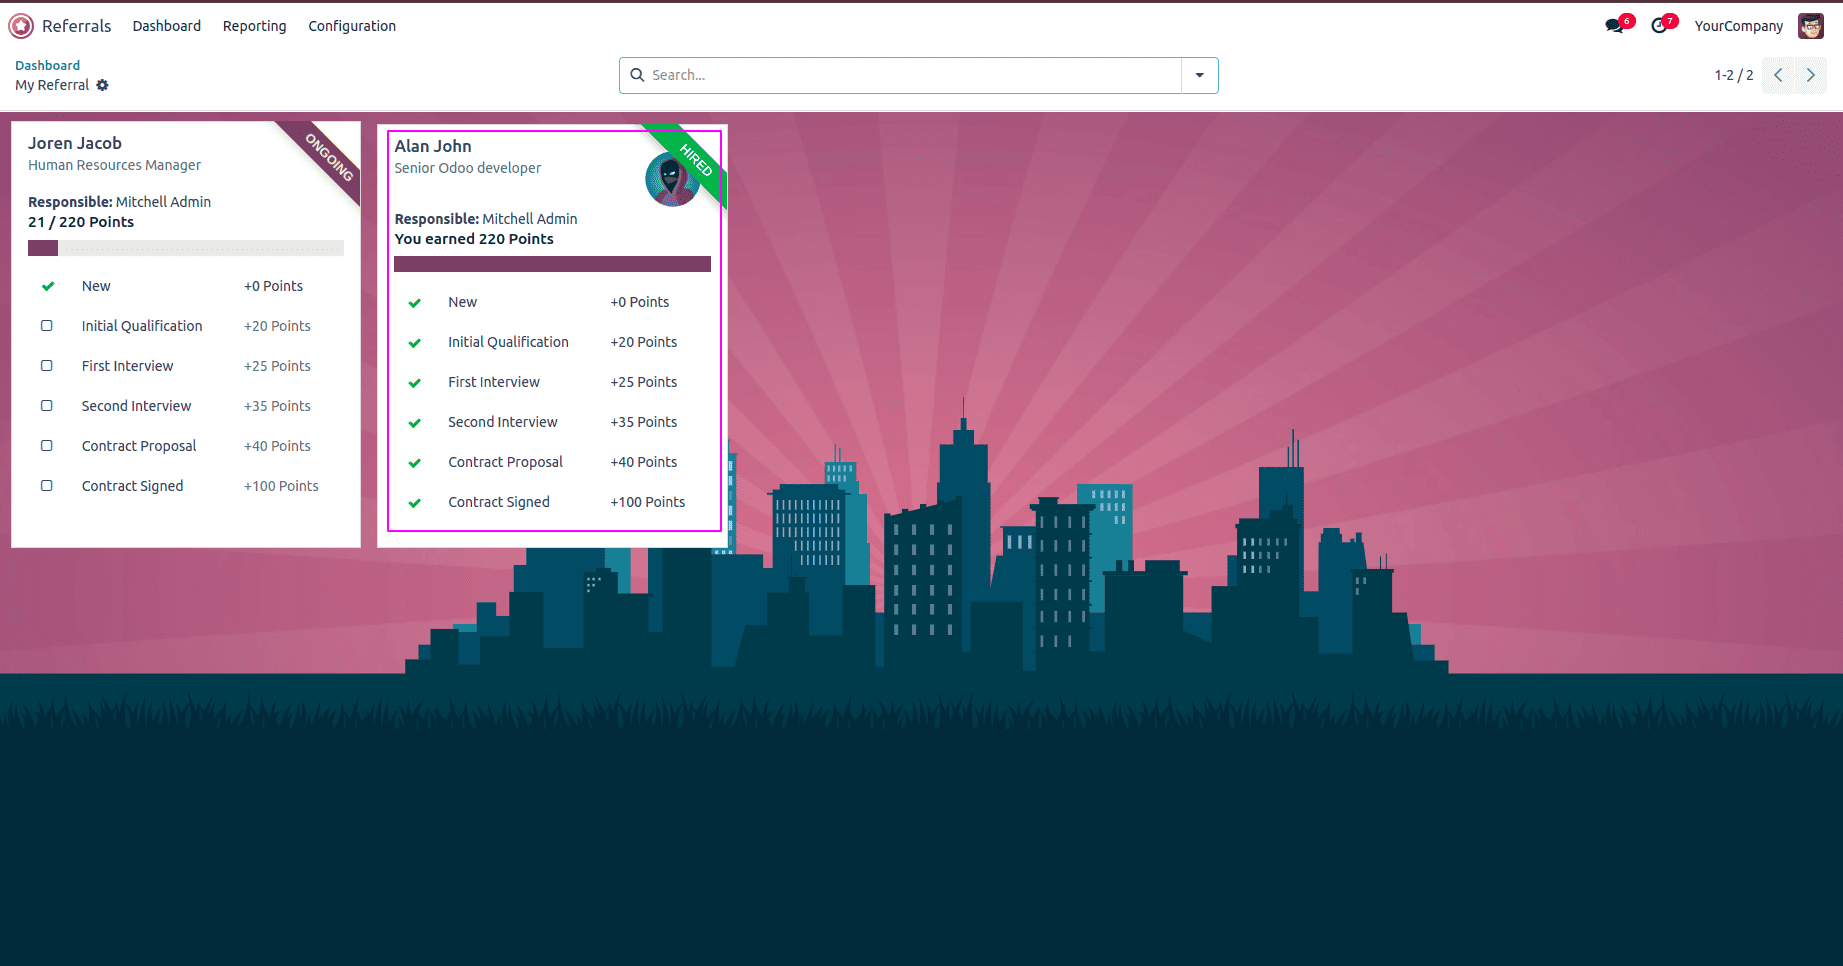
Task: Click the check next to Alan John's Initial Qualification
Action: (x=414, y=343)
